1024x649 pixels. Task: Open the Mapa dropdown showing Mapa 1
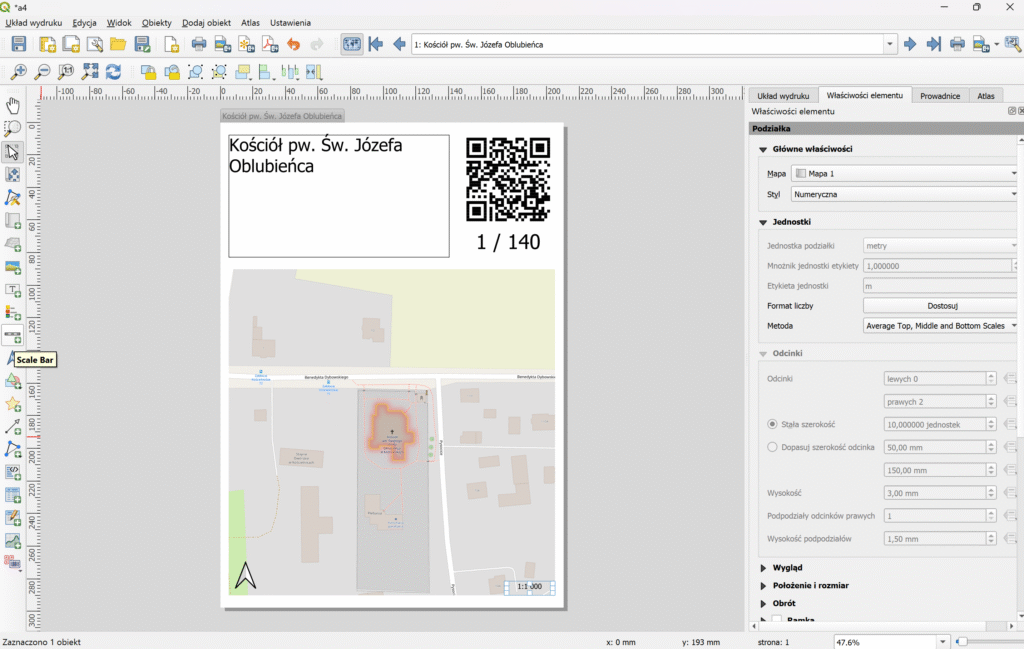904,173
